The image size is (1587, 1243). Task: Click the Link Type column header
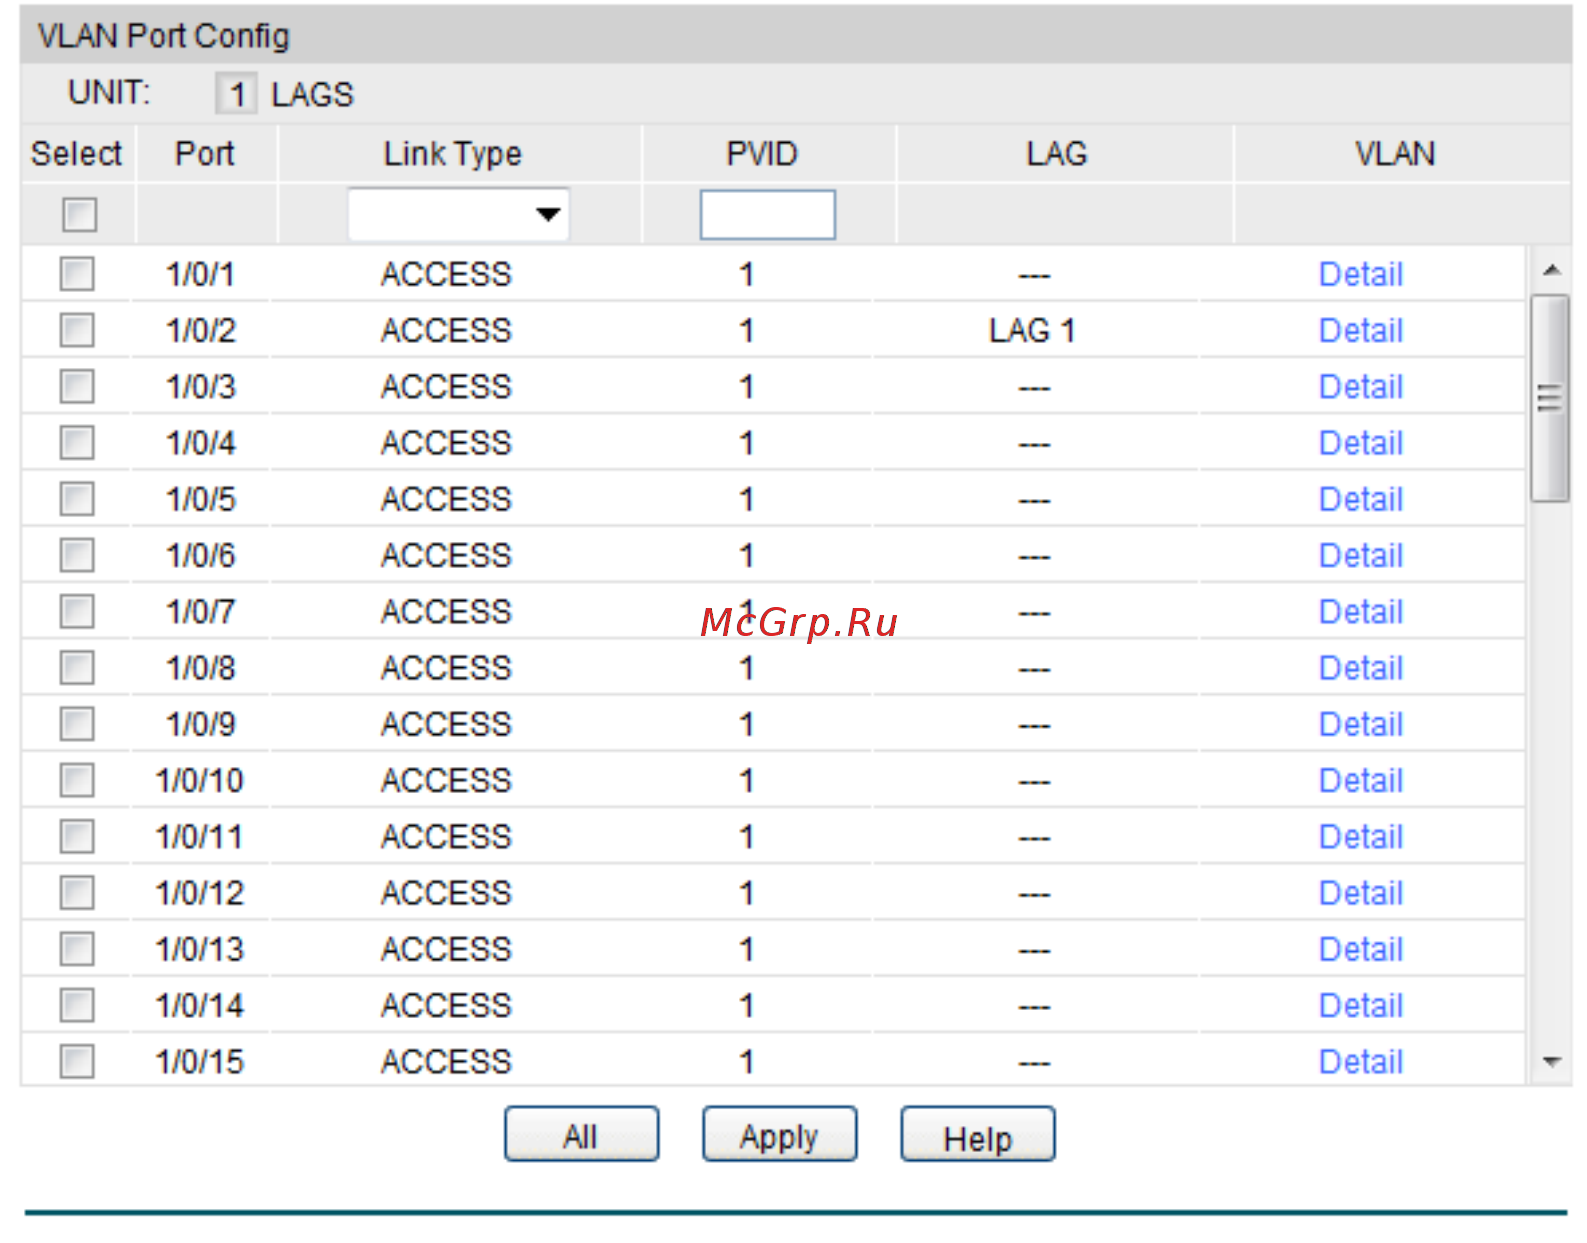pos(453,153)
